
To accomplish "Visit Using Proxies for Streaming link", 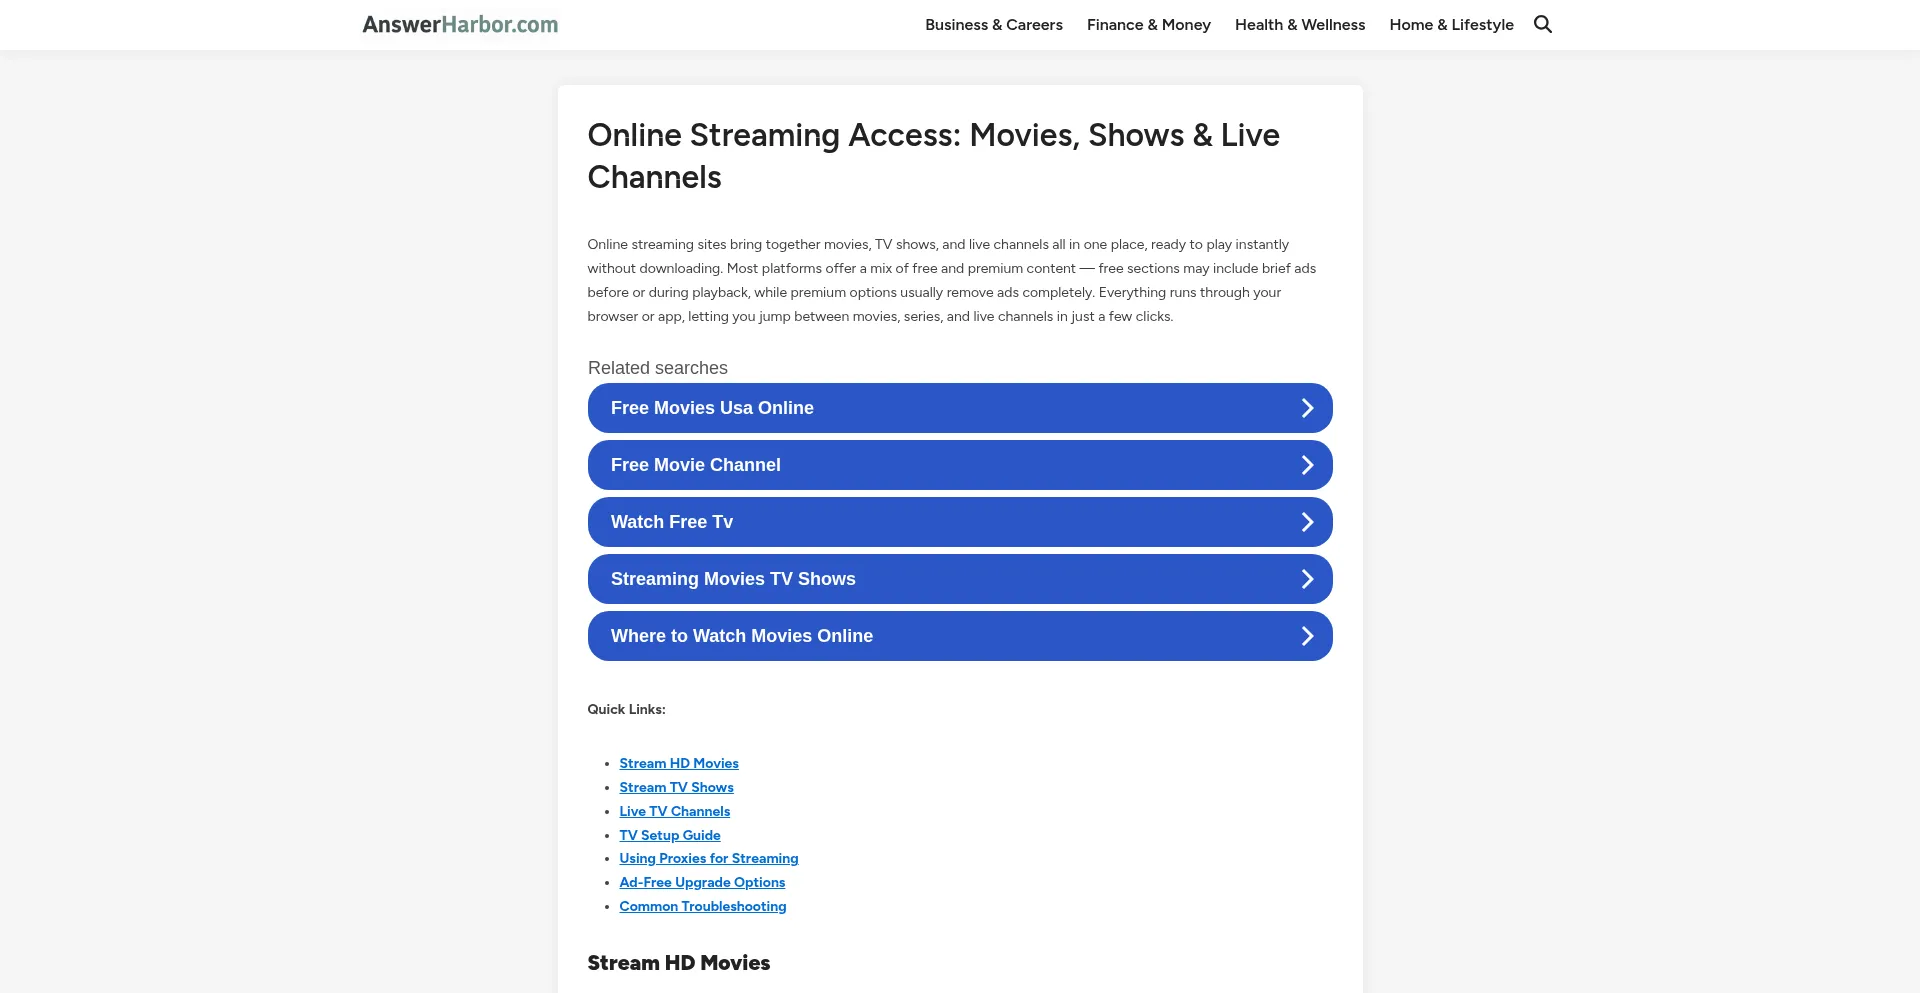I will 708,858.
